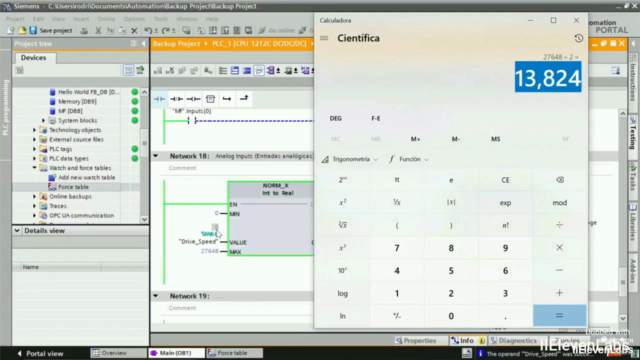Open the Properties inspector tab
The image size is (640, 360).
click(416, 340)
